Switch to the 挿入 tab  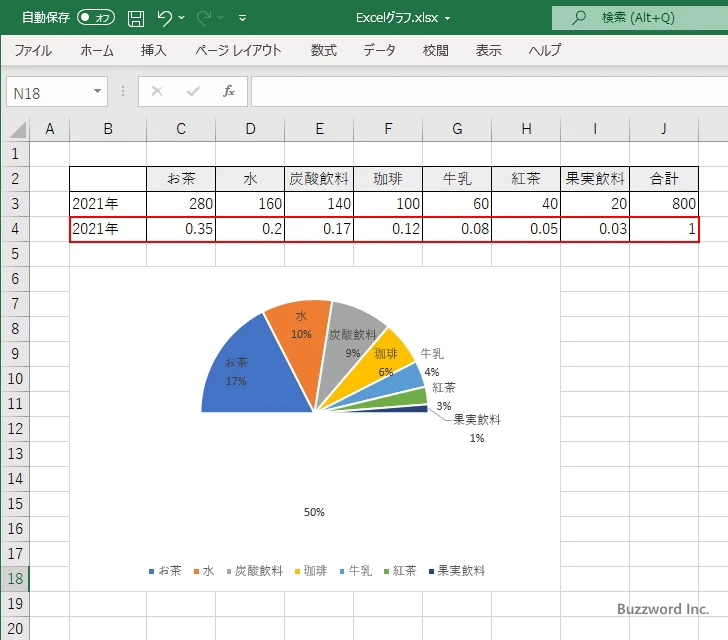[154, 50]
